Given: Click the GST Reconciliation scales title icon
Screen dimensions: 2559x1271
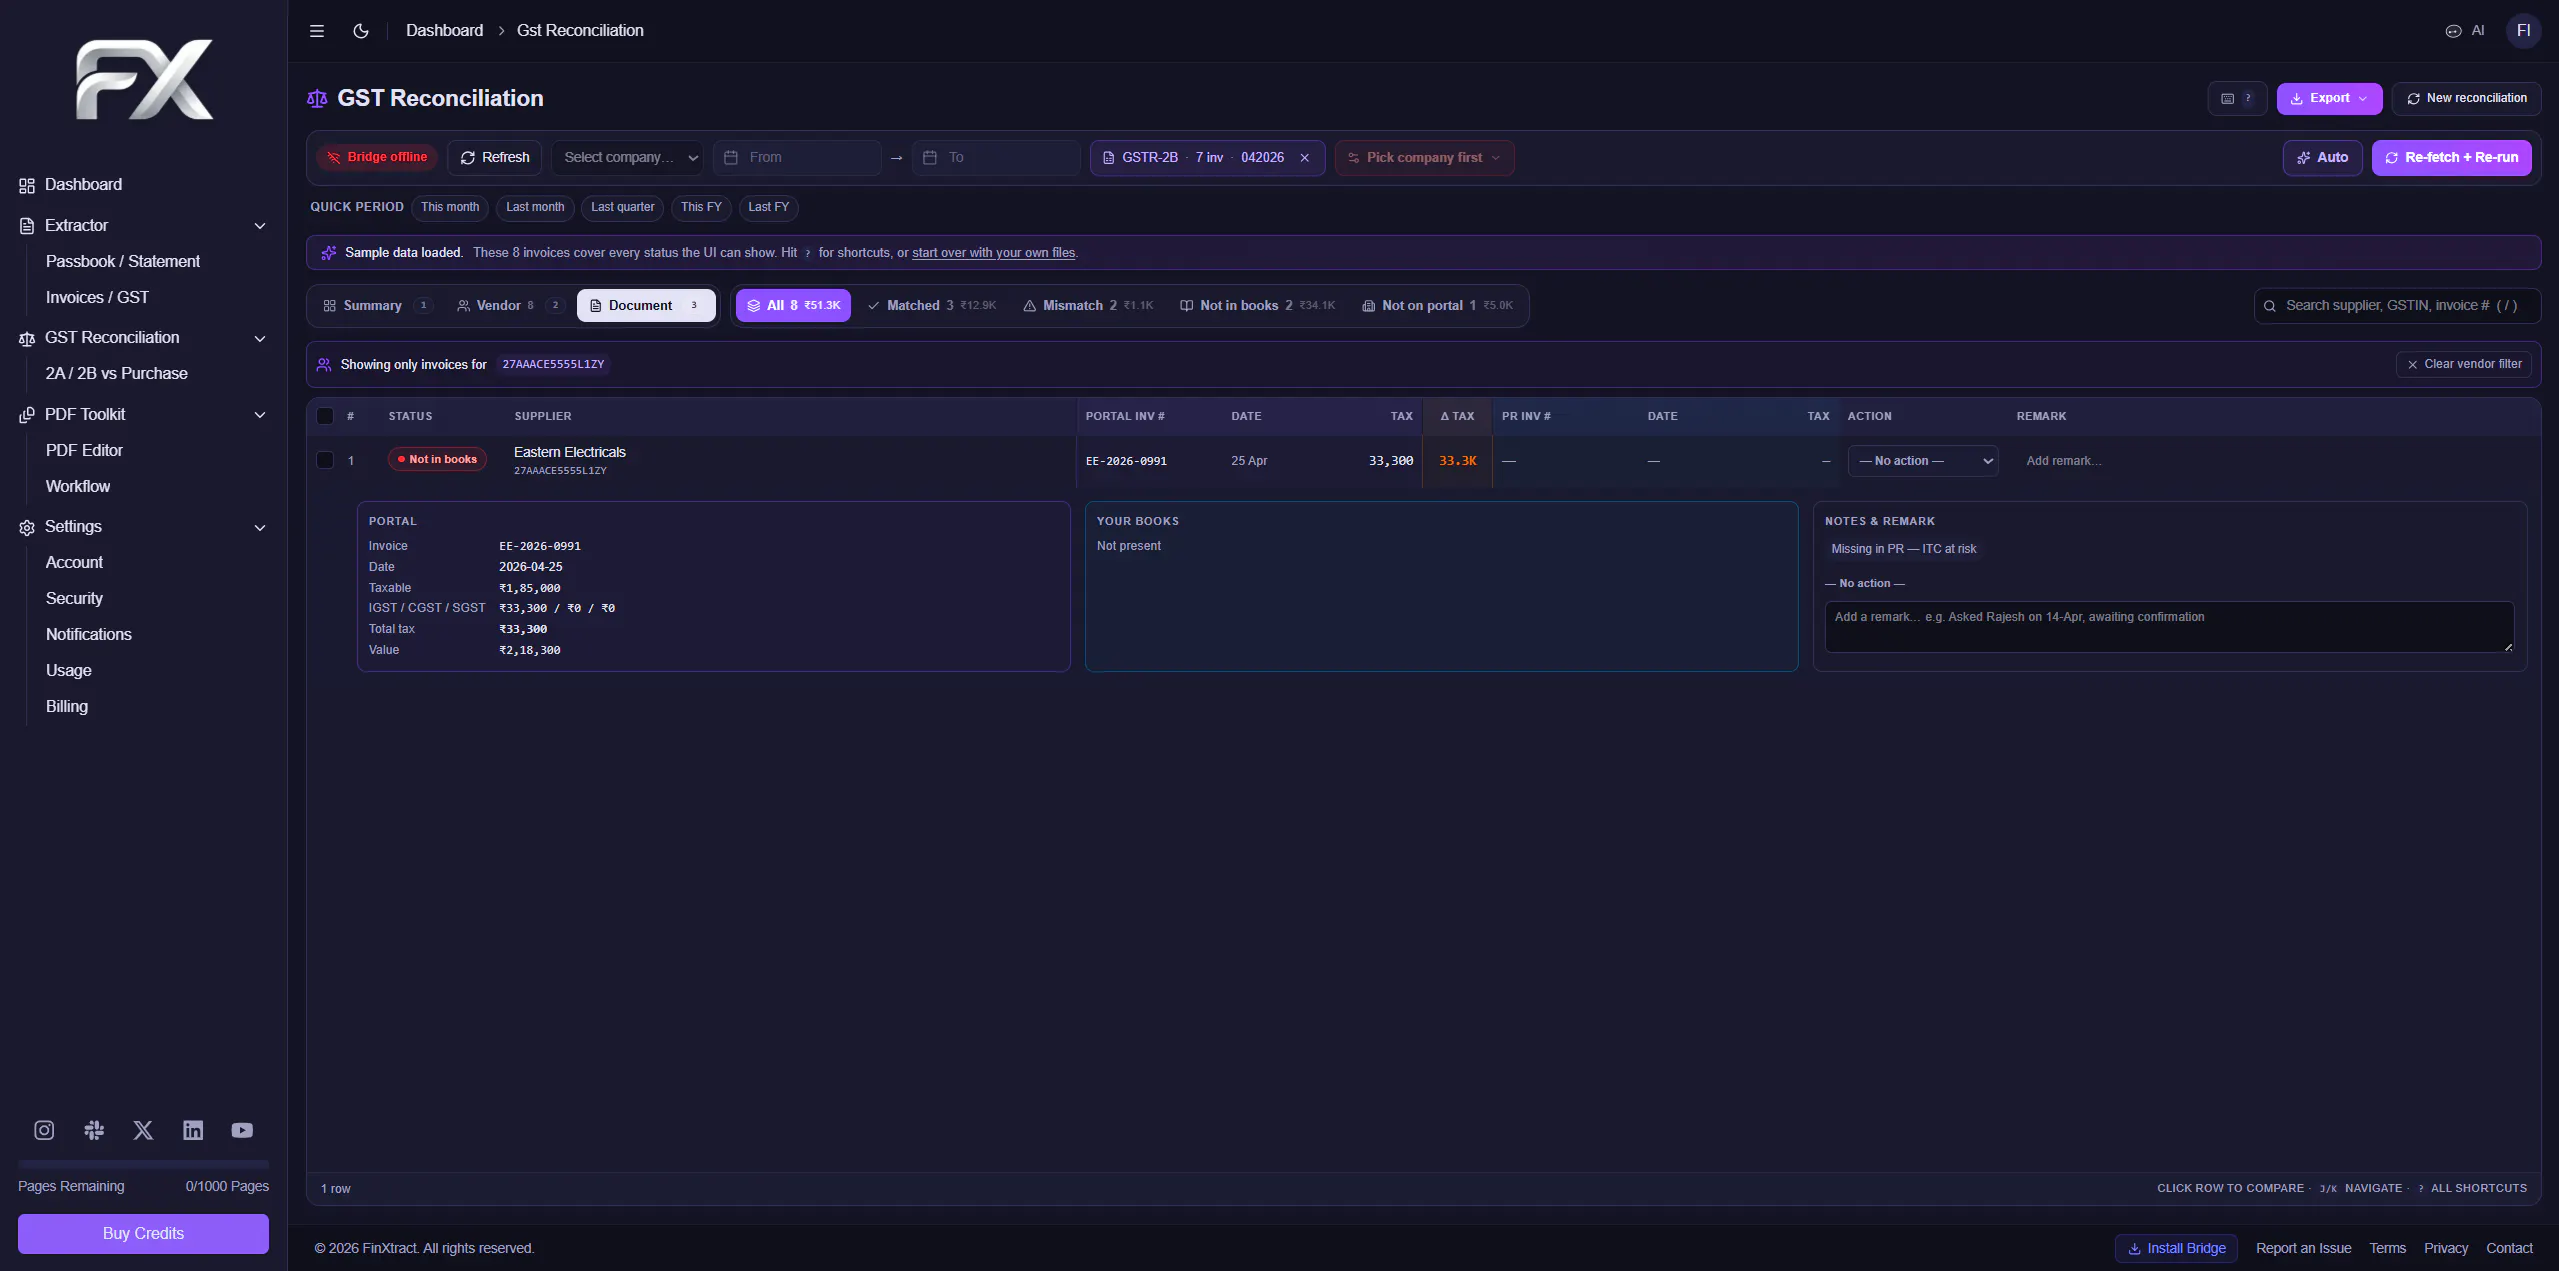Looking at the screenshot, I should coord(317,98).
